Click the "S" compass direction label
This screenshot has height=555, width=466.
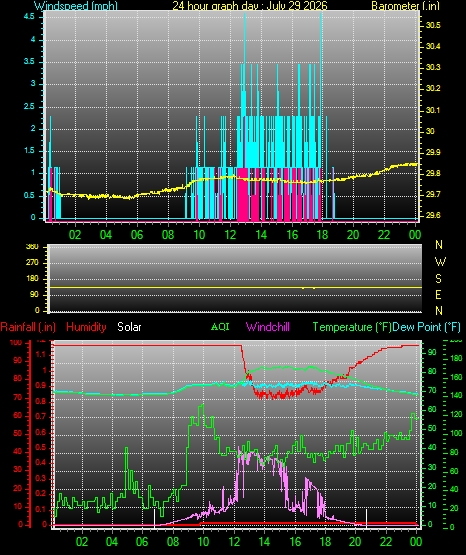click(x=438, y=279)
